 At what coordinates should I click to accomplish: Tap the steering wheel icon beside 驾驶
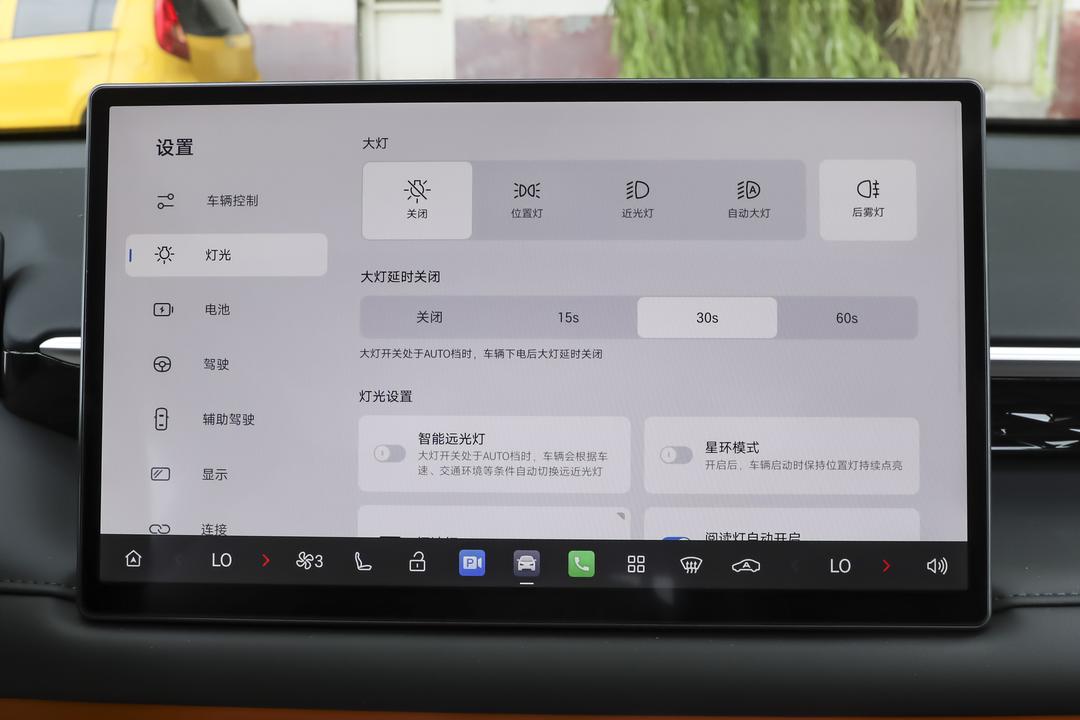[163, 364]
